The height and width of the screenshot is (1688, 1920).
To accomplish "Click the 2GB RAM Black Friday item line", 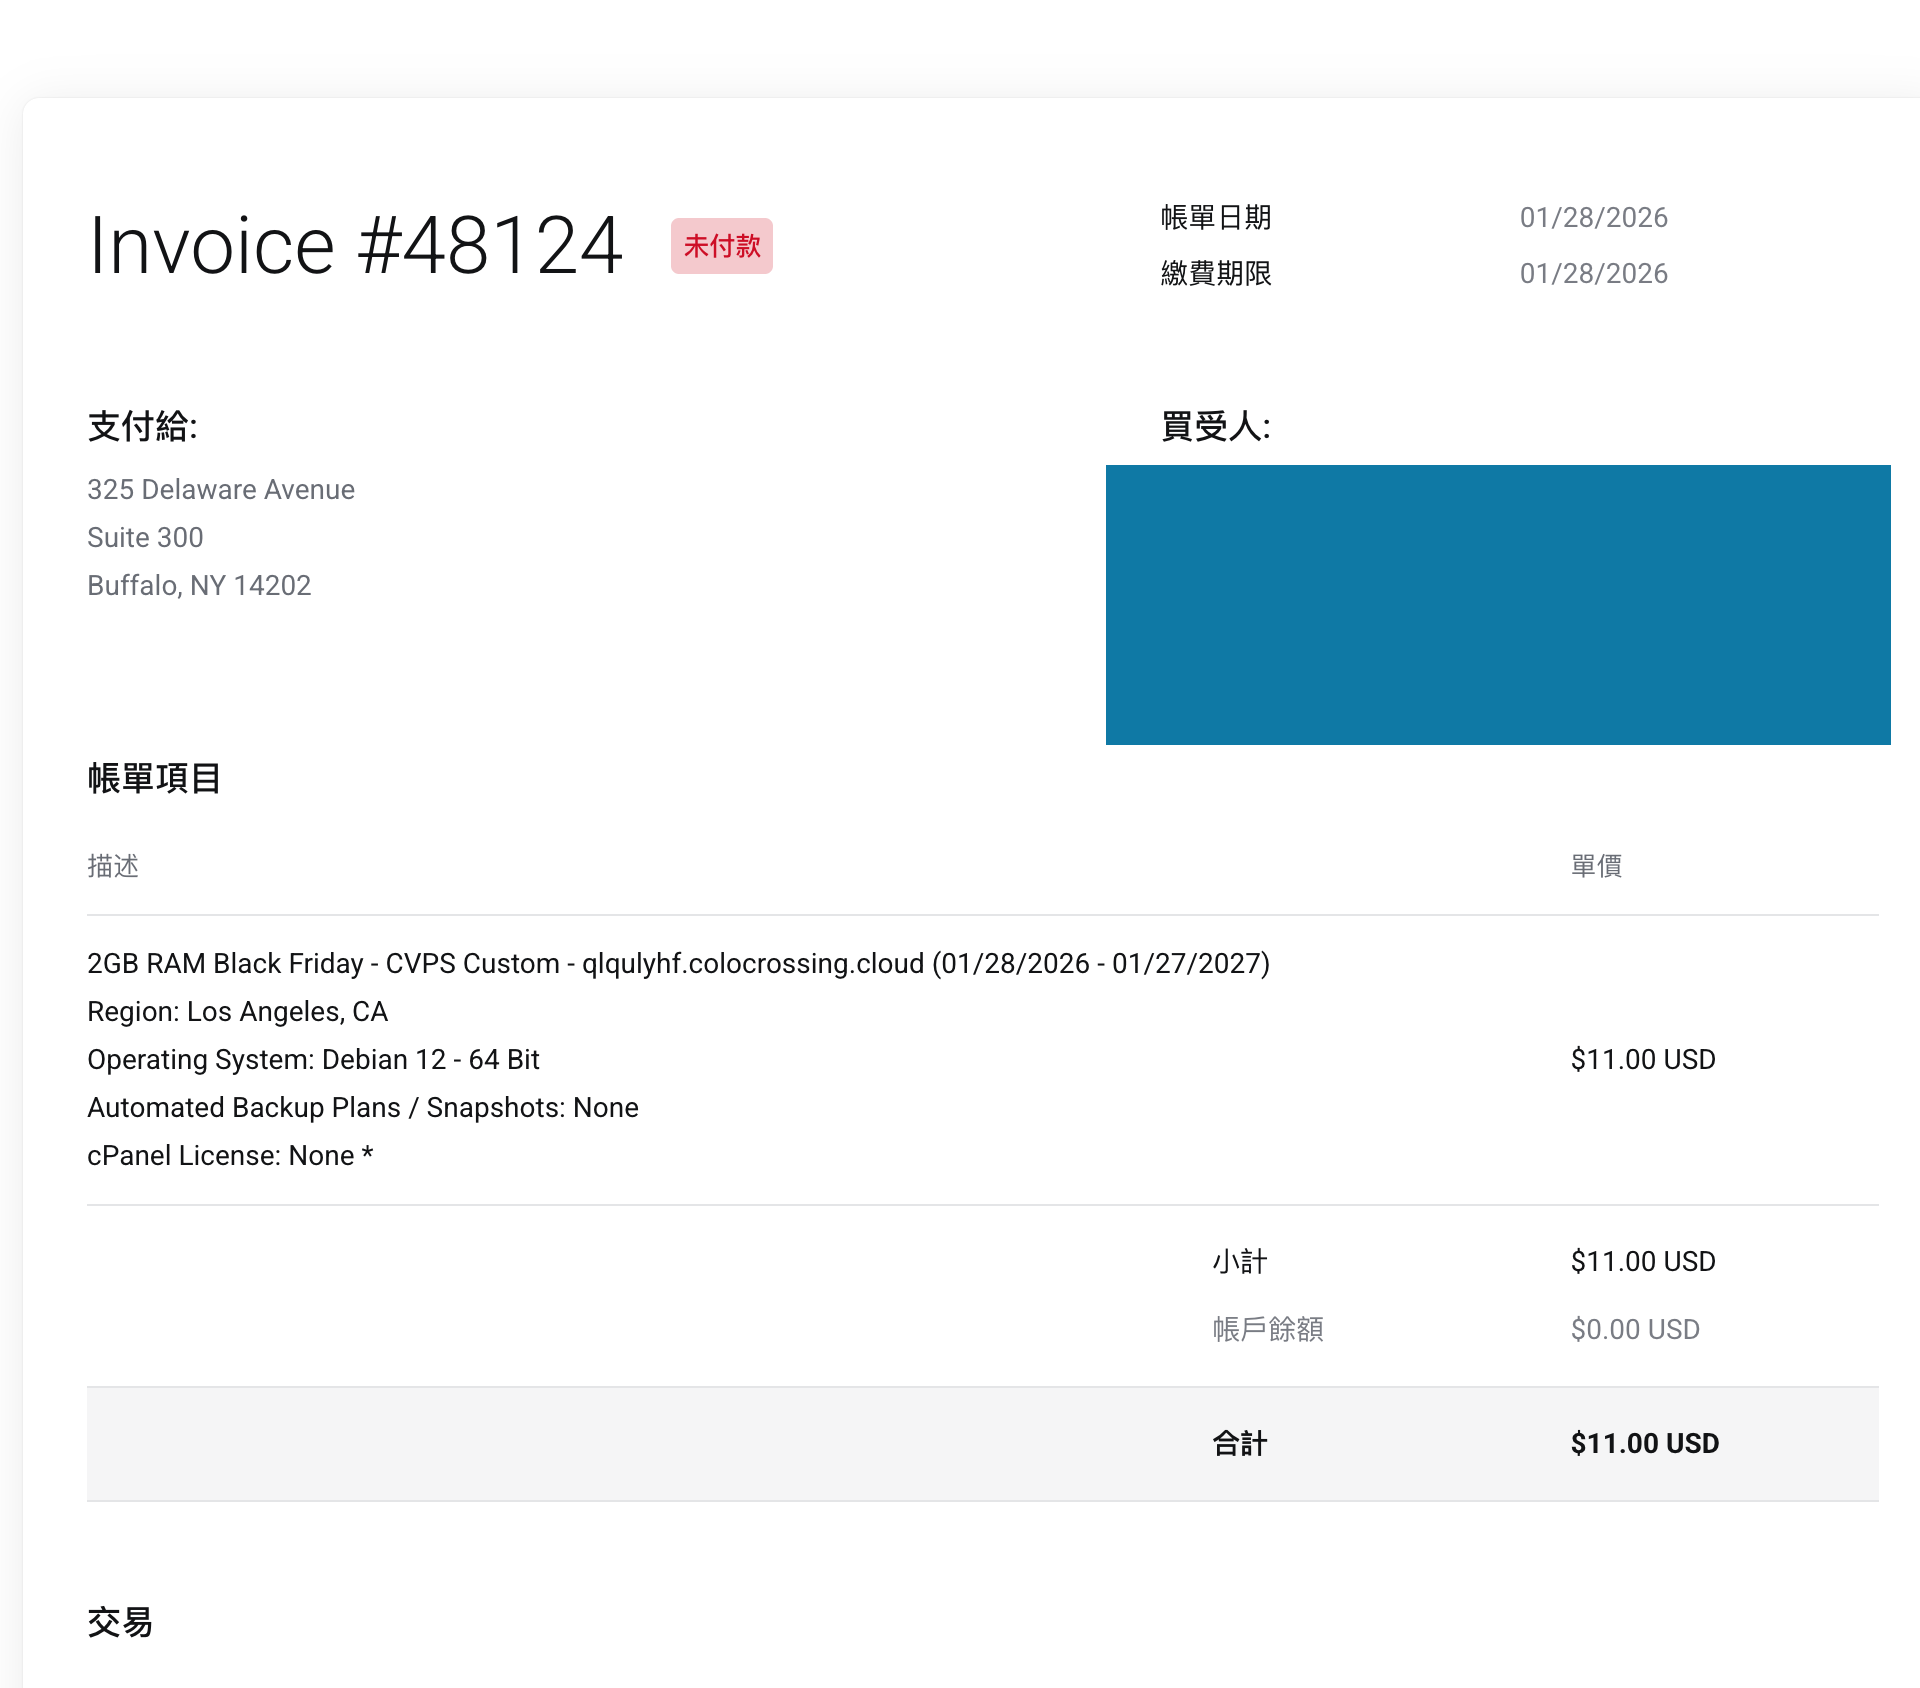I will 677,963.
